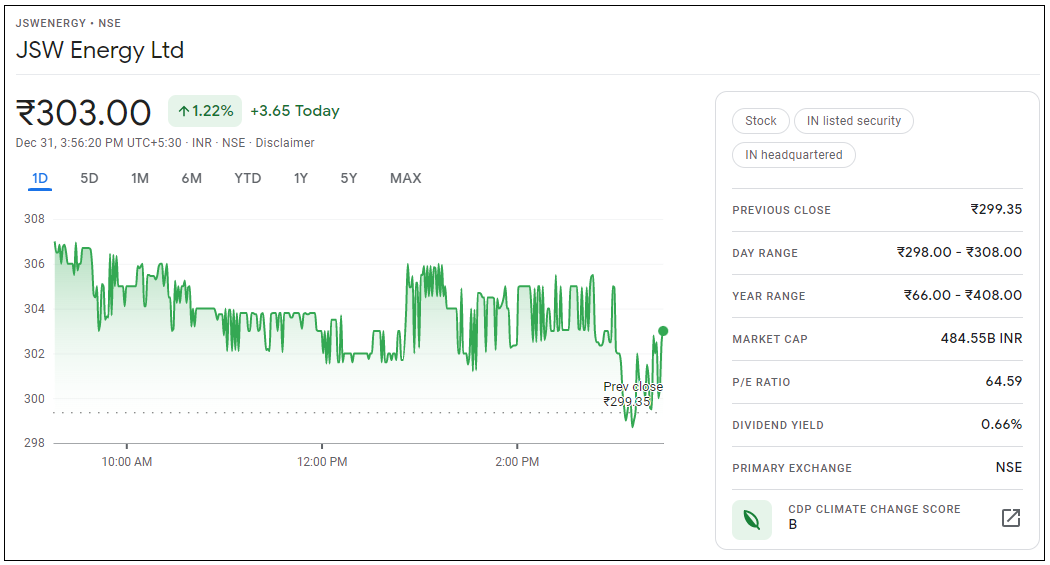The width and height of the screenshot is (1050, 565).
Task: Click the ₹303.00 current price
Action: [84, 112]
